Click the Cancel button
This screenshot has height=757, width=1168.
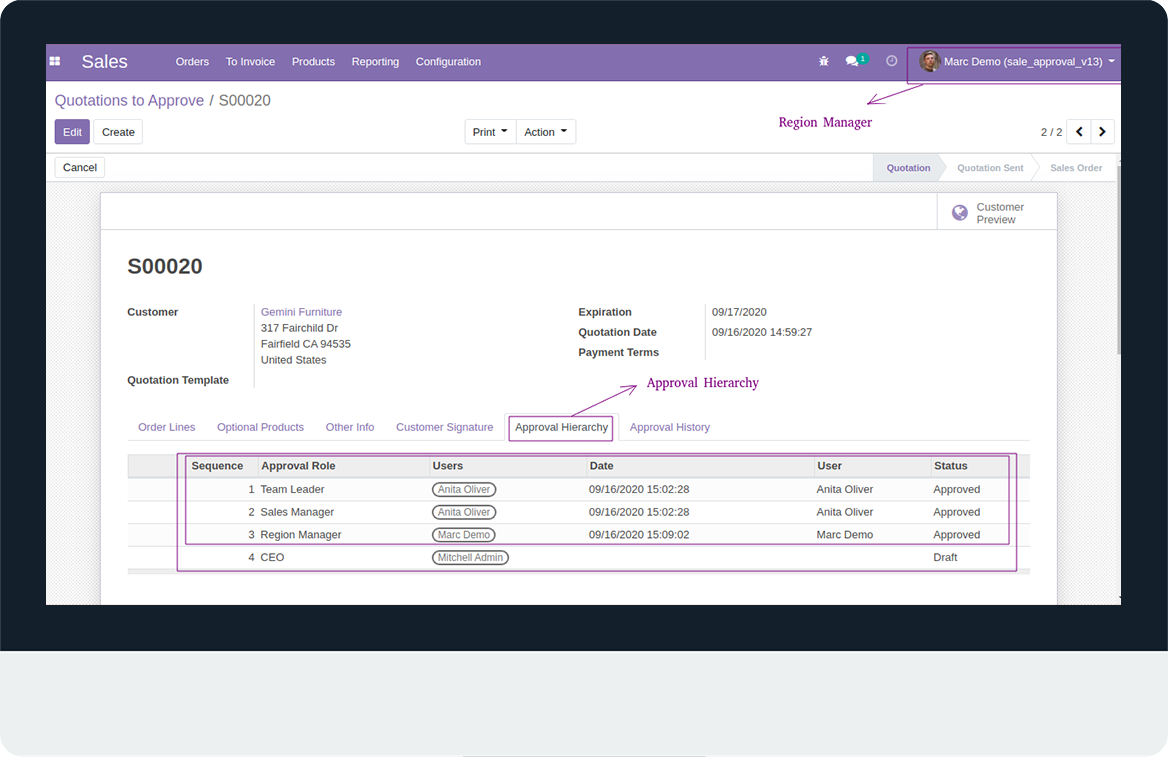tap(80, 168)
